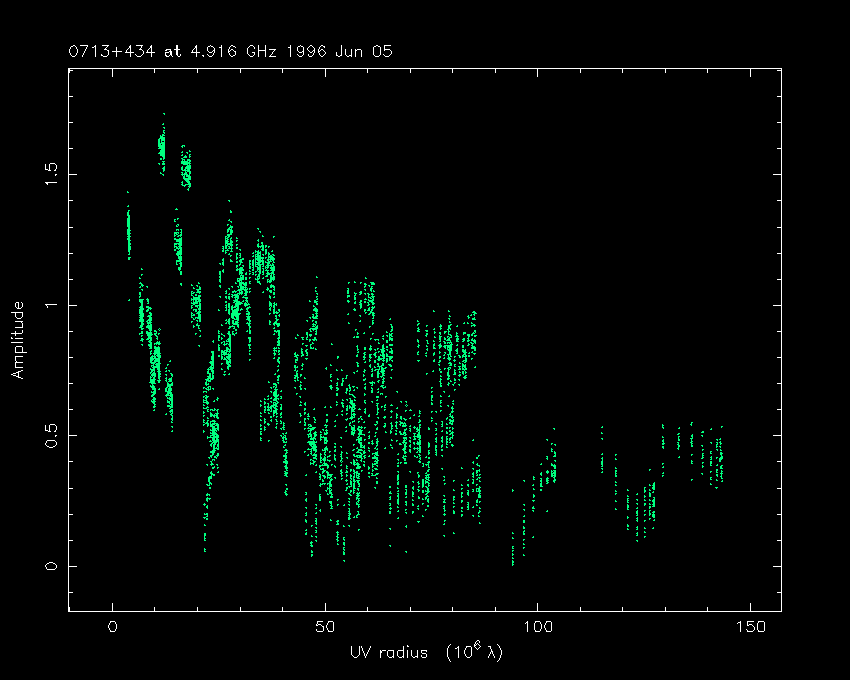This screenshot has width=850, height=680.
Task: Select the leftmost data cluster near amplitude 1.3
Action: (x=128, y=235)
